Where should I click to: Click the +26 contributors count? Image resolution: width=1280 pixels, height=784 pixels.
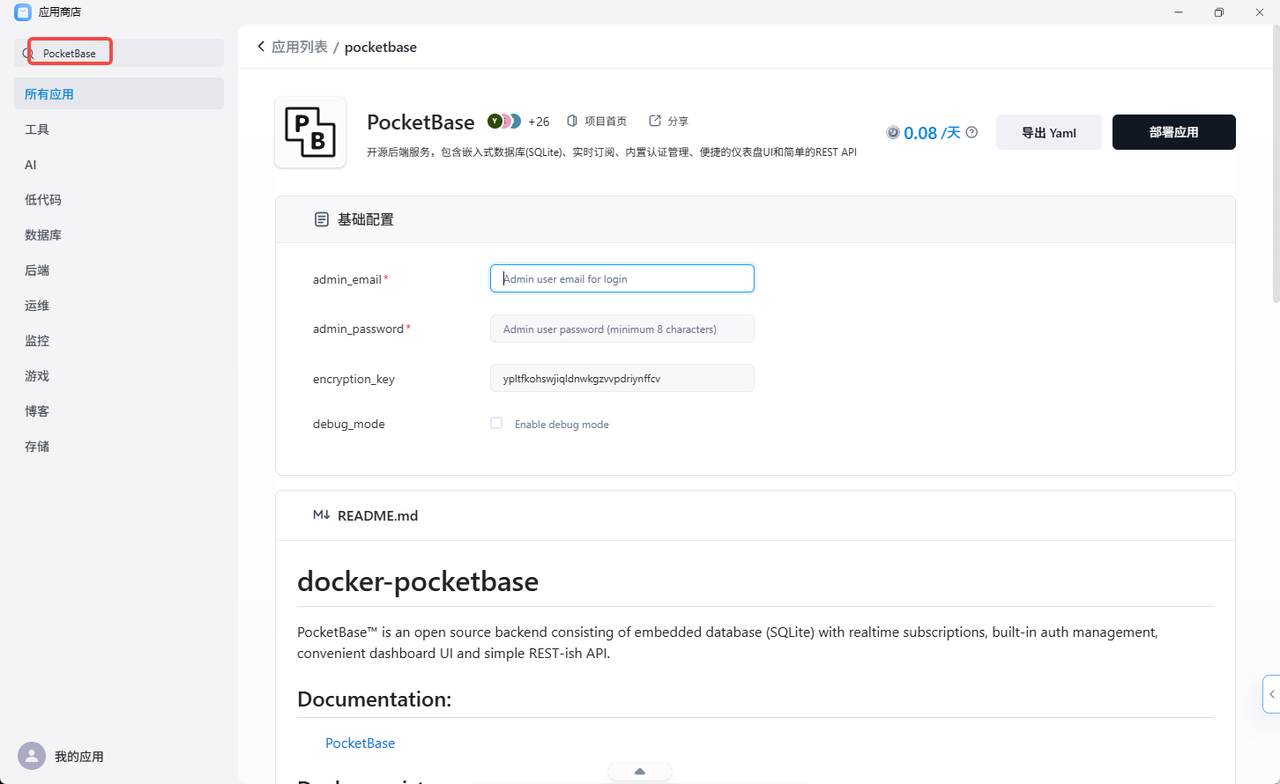coord(539,121)
